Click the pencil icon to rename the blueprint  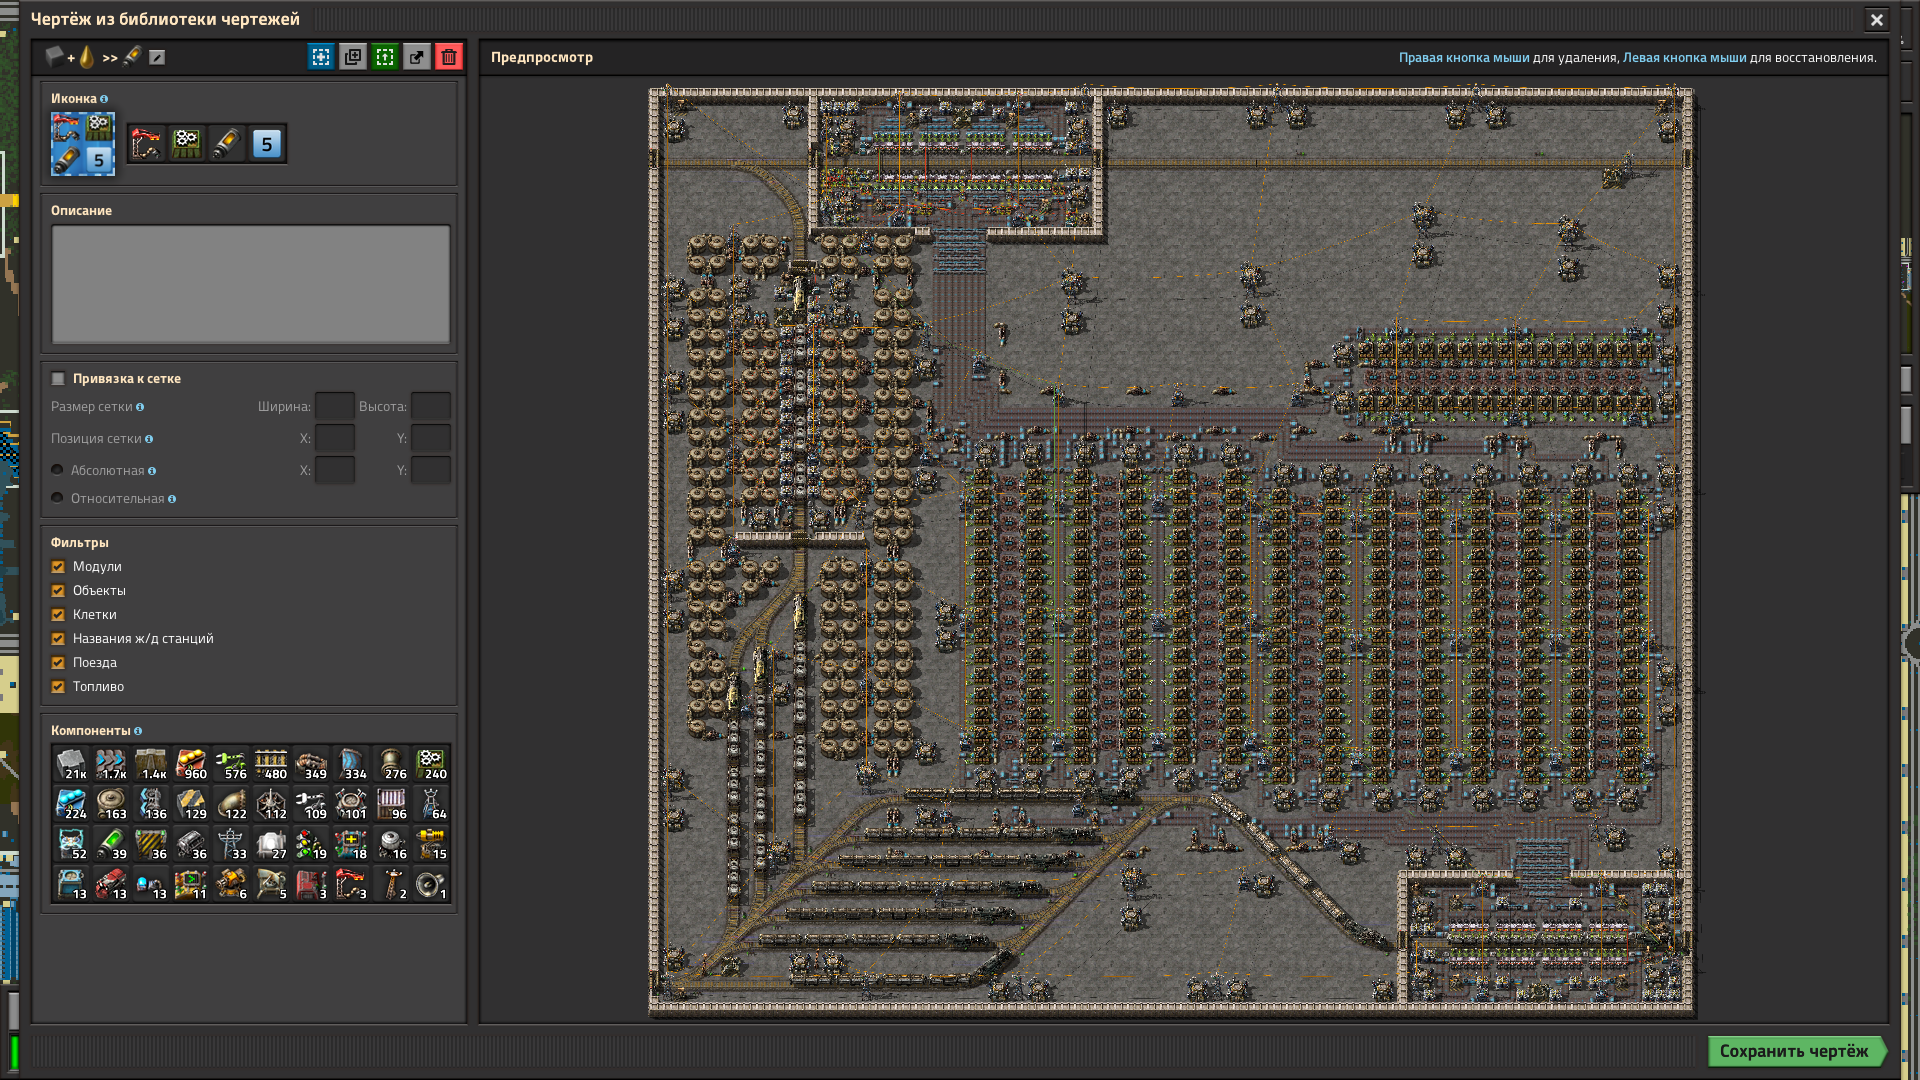pos(157,57)
